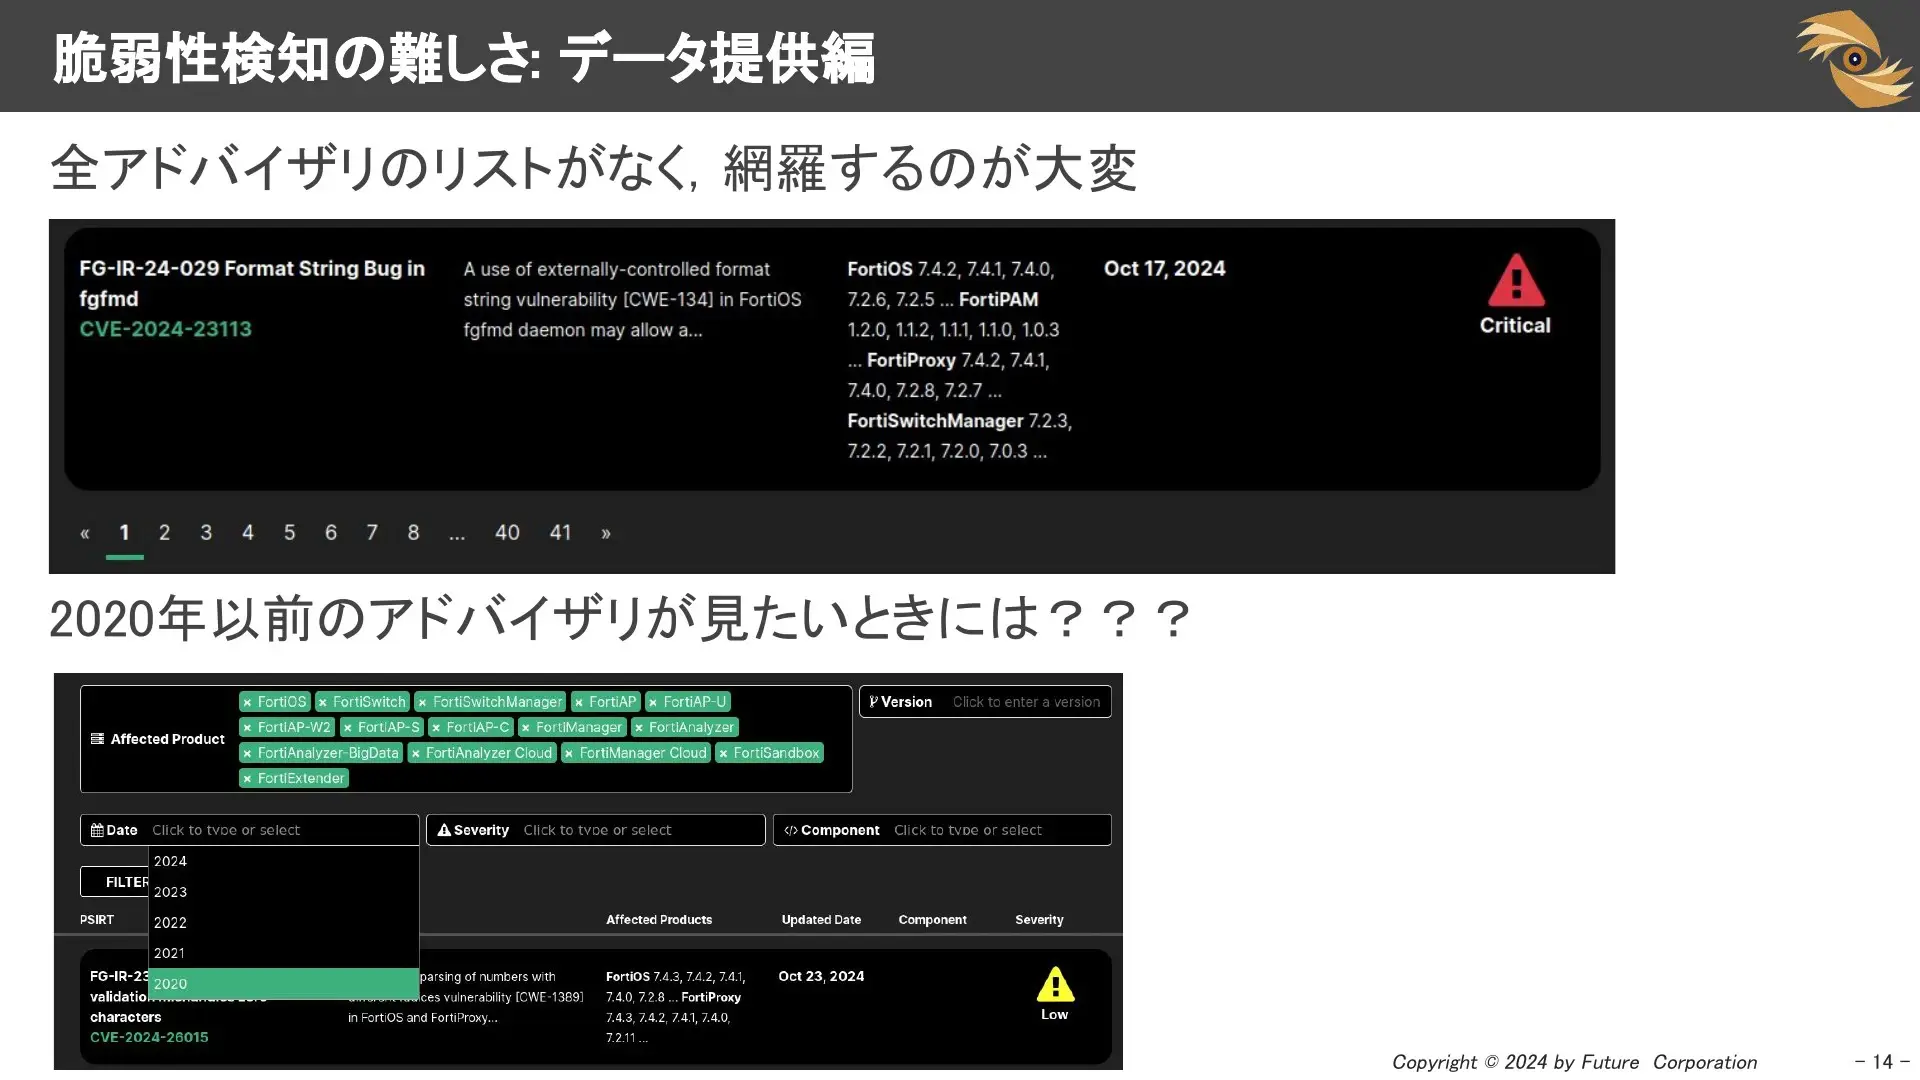
Task: Remove the FortiManager Cloud tag
Action: point(569,754)
